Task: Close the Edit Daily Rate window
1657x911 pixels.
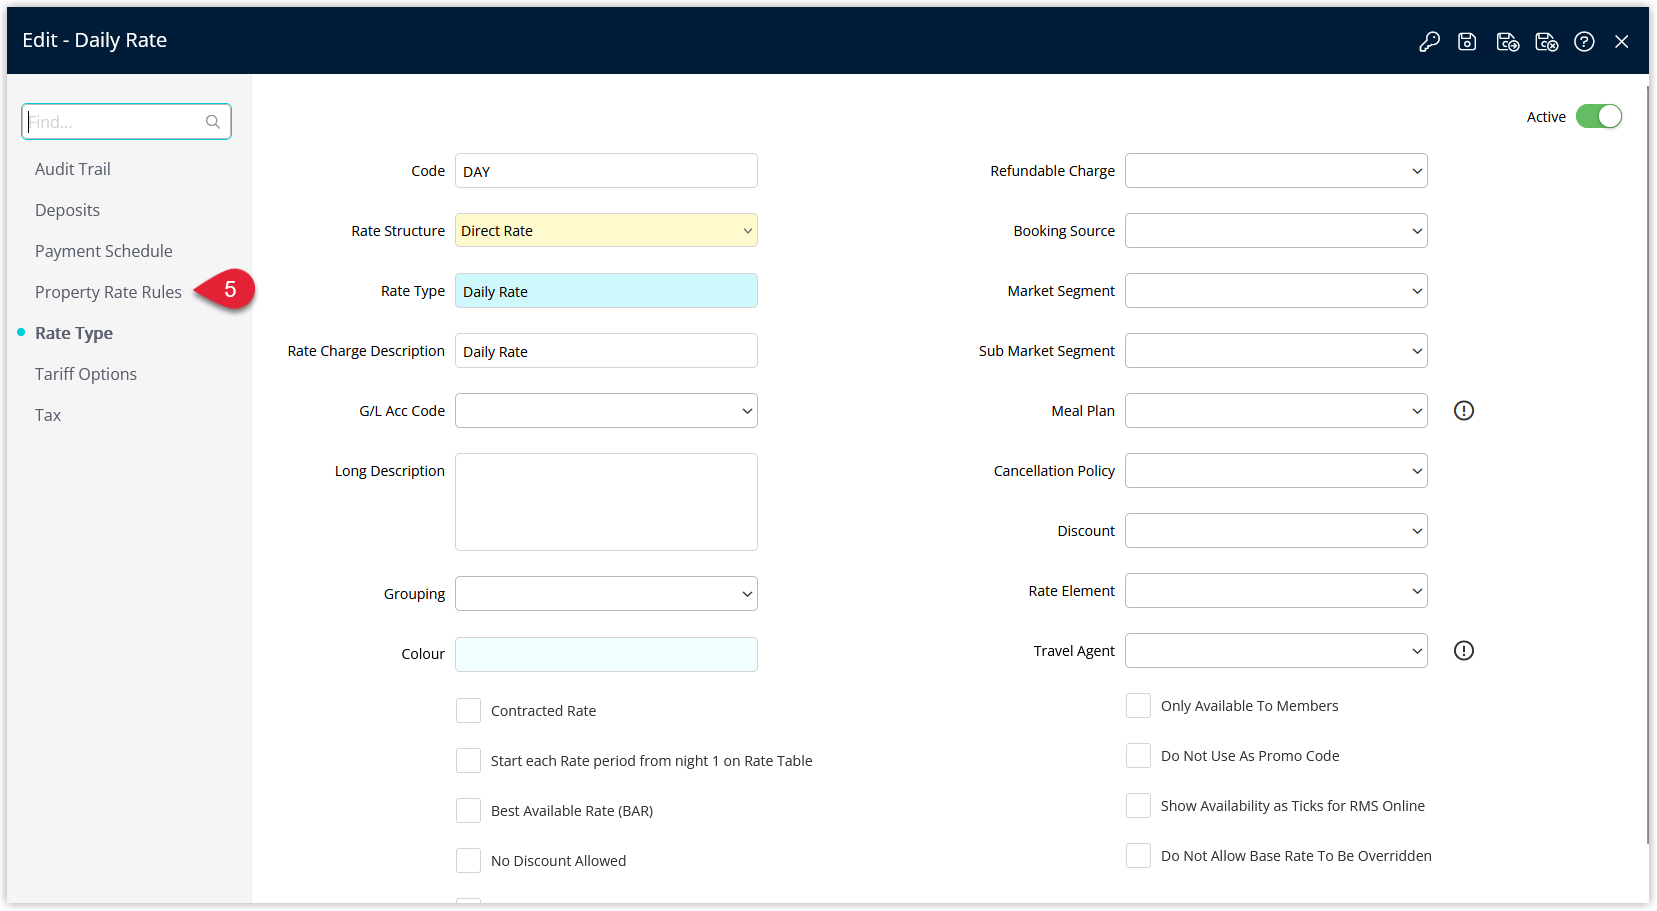Action: [1622, 41]
